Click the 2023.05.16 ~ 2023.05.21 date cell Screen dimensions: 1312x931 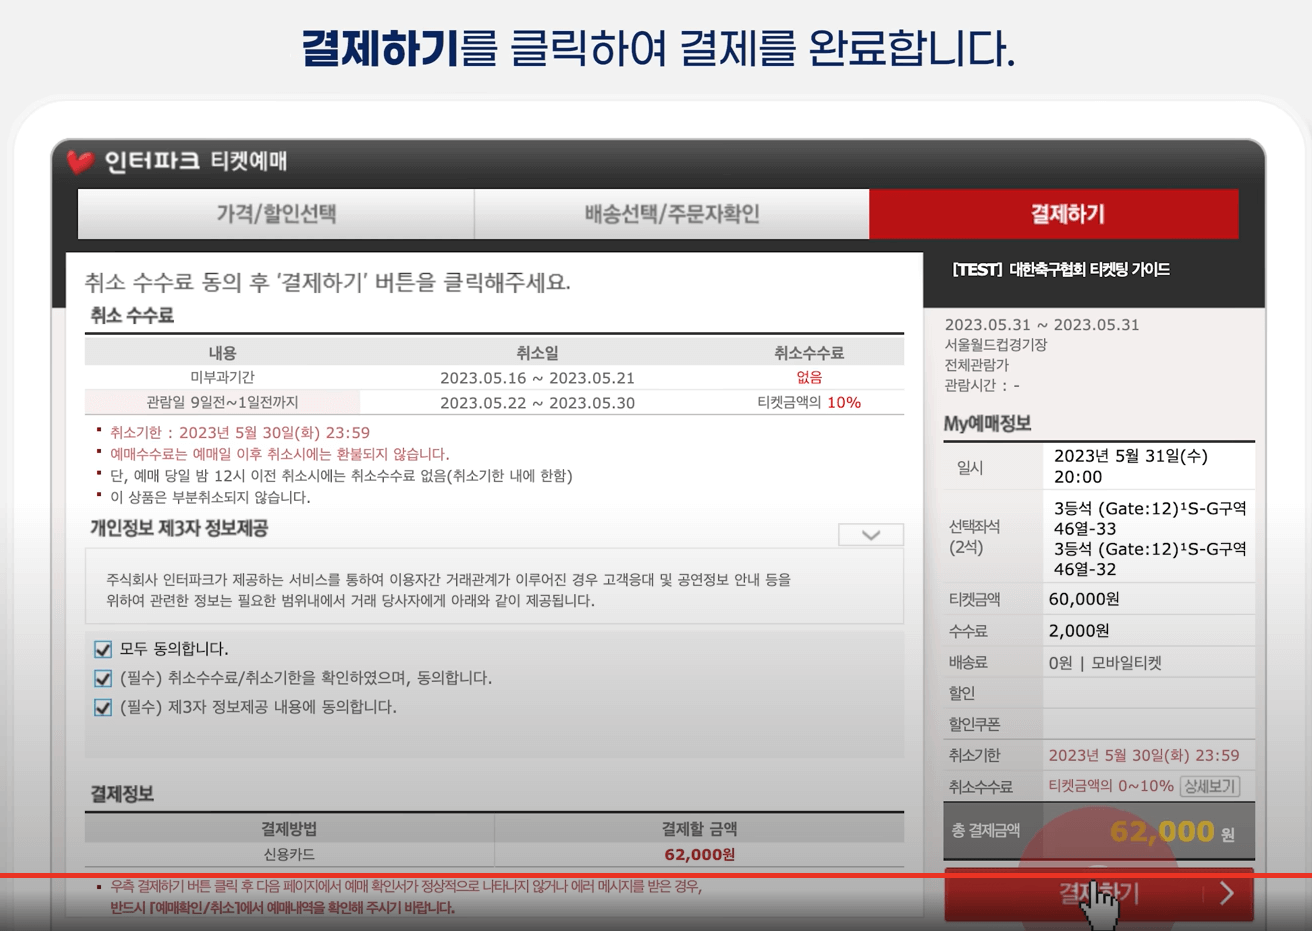pyautogui.click(x=537, y=378)
